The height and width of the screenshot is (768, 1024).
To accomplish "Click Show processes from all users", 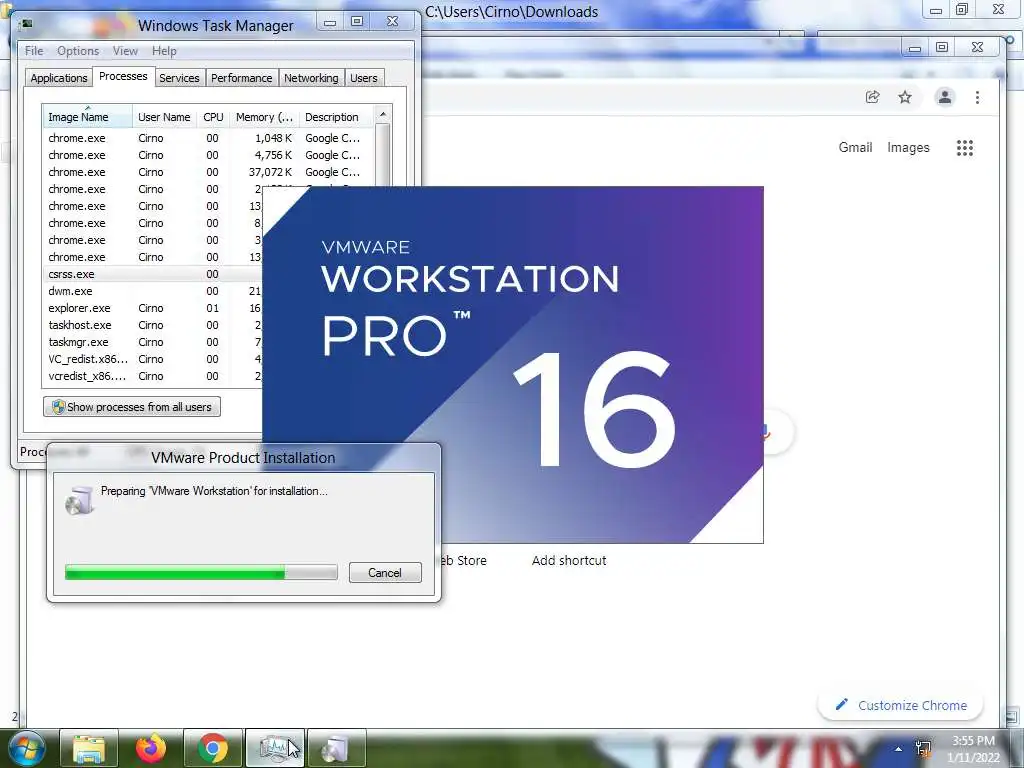I will 132,407.
